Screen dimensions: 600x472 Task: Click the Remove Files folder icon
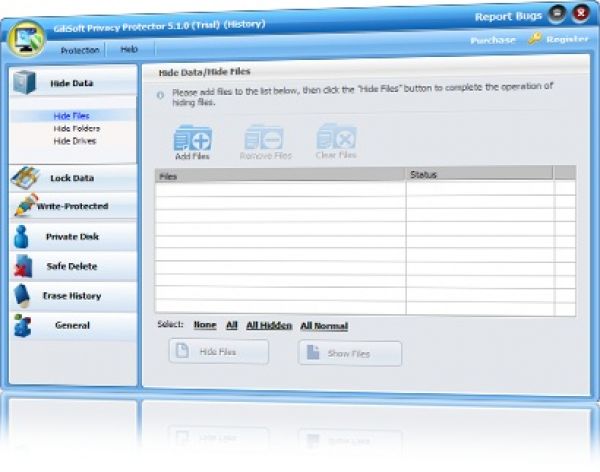(x=264, y=137)
